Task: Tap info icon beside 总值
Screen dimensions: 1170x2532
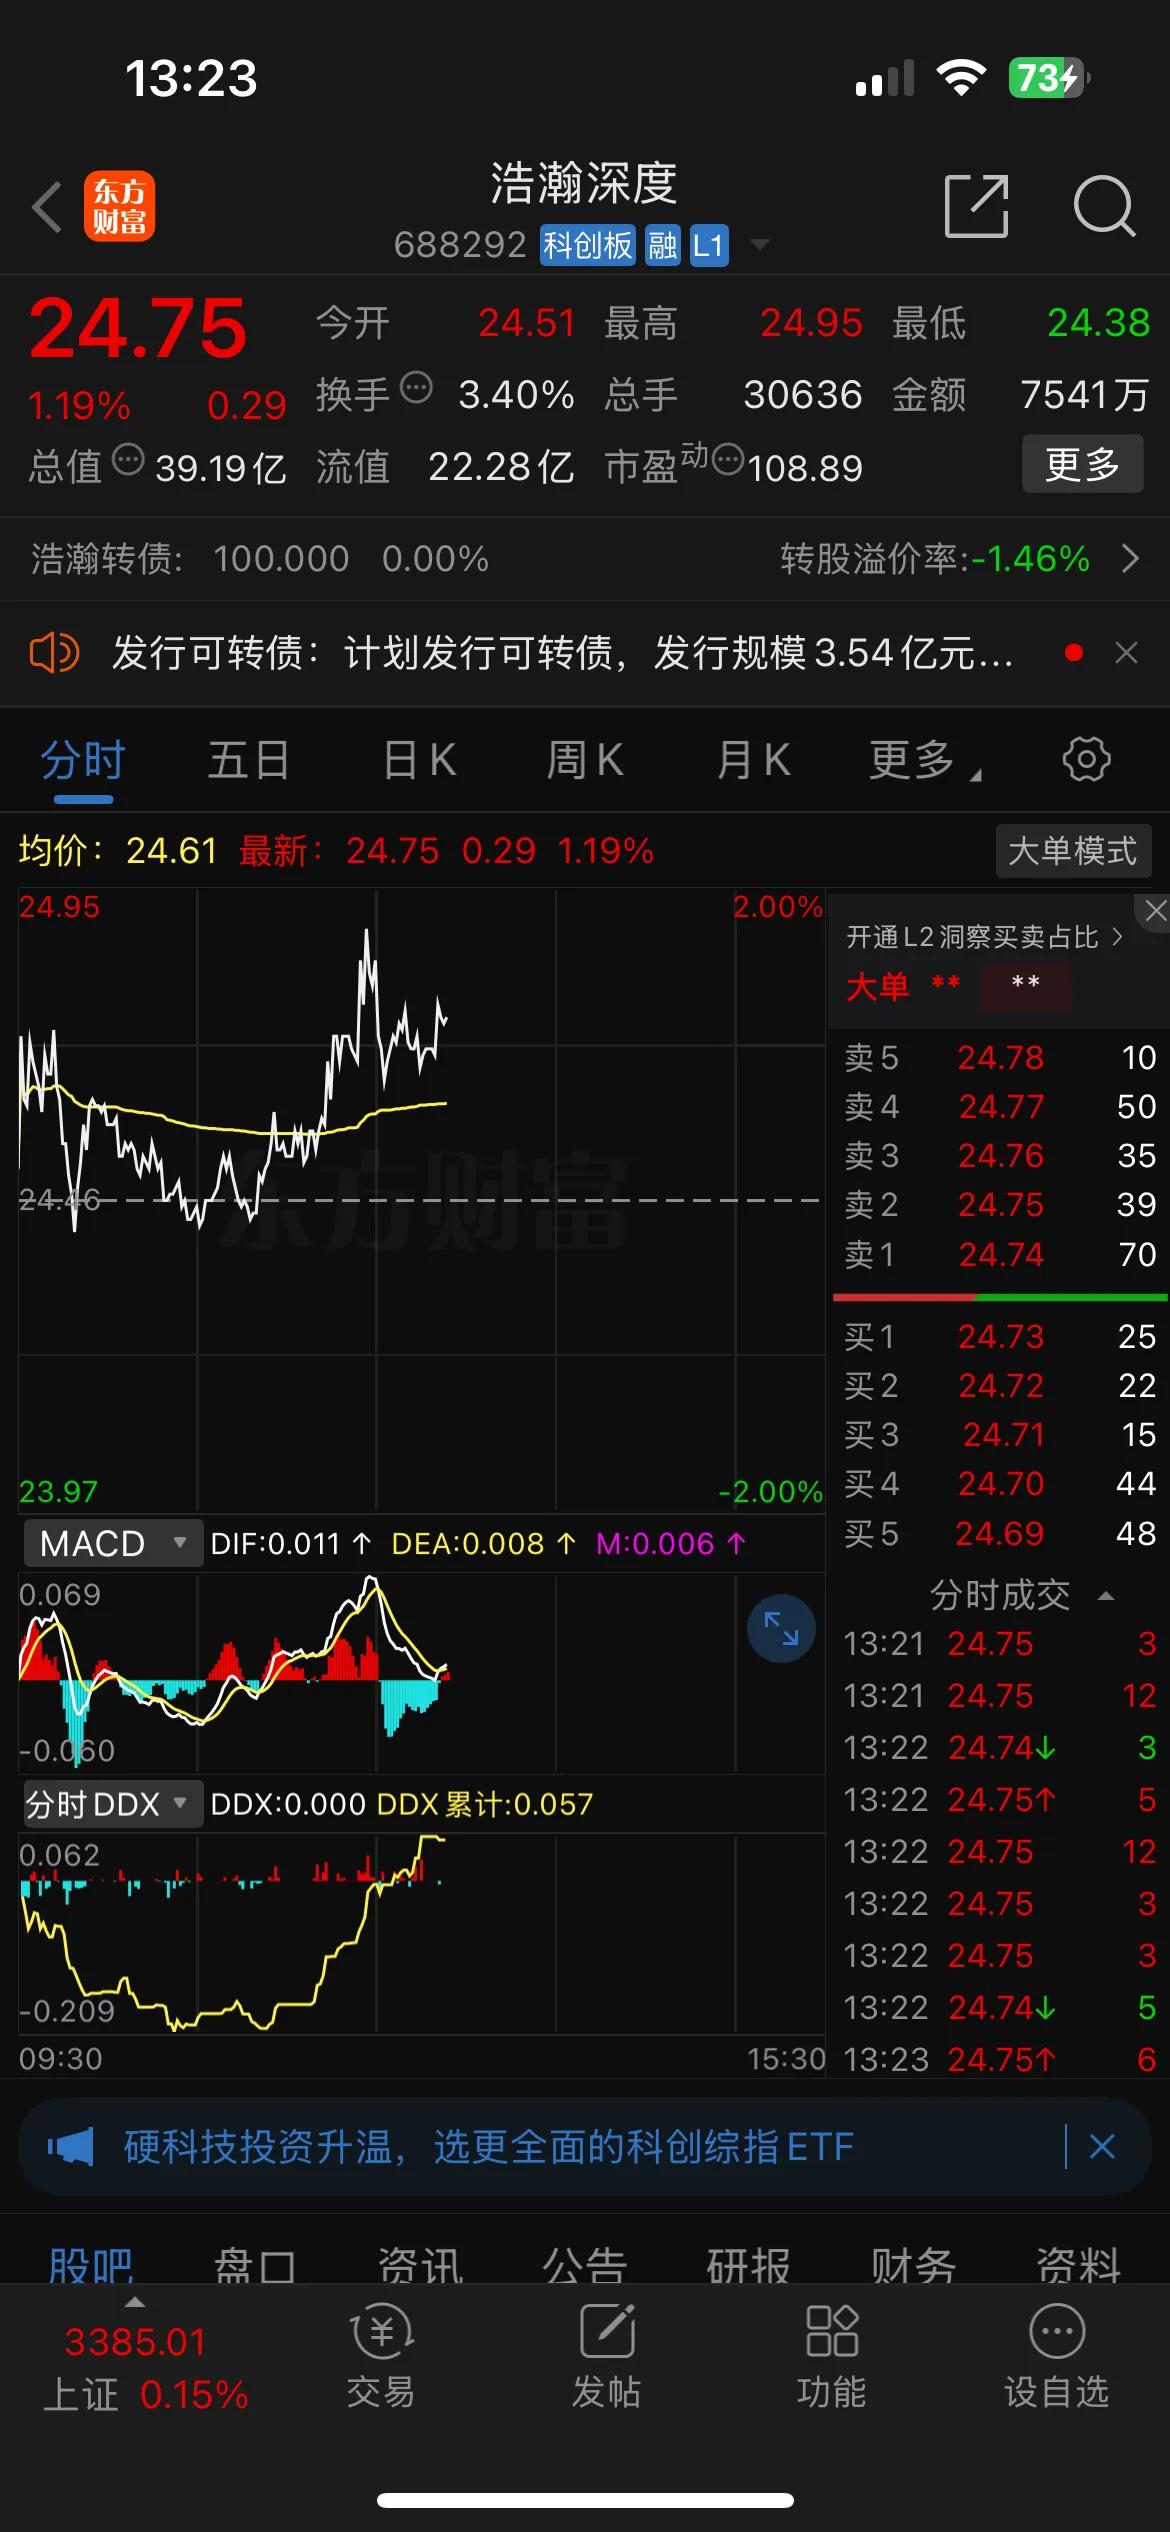Action: click(128, 460)
